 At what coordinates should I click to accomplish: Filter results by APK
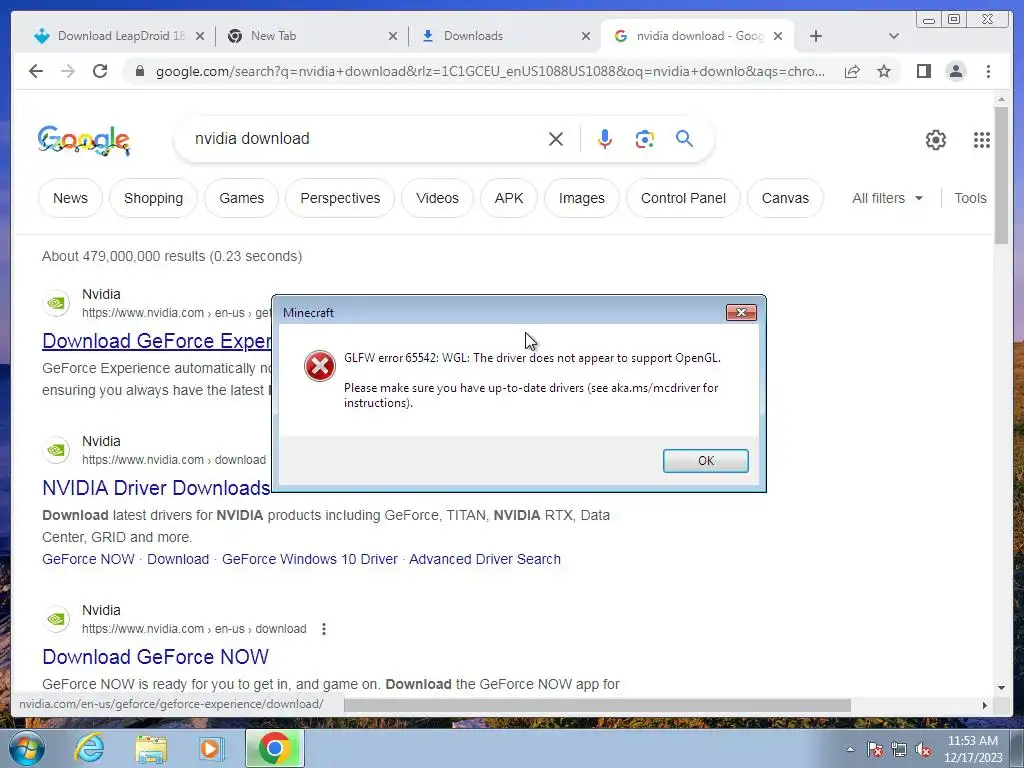click(509, 198)
